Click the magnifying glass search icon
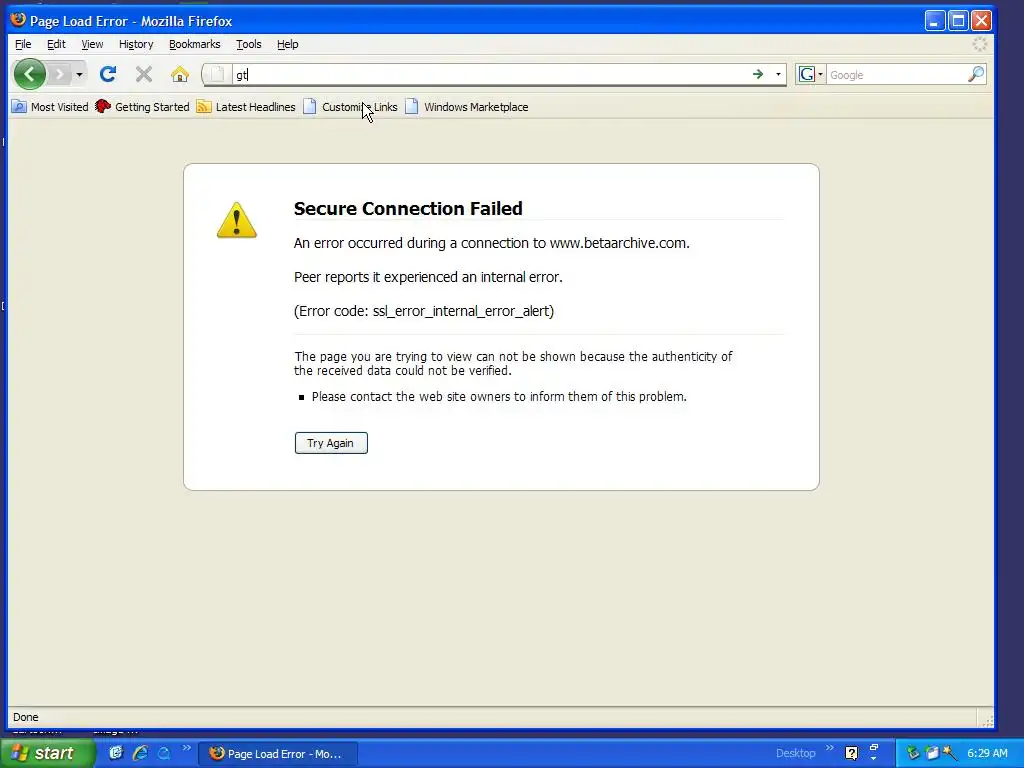 (x=976, y=74)
